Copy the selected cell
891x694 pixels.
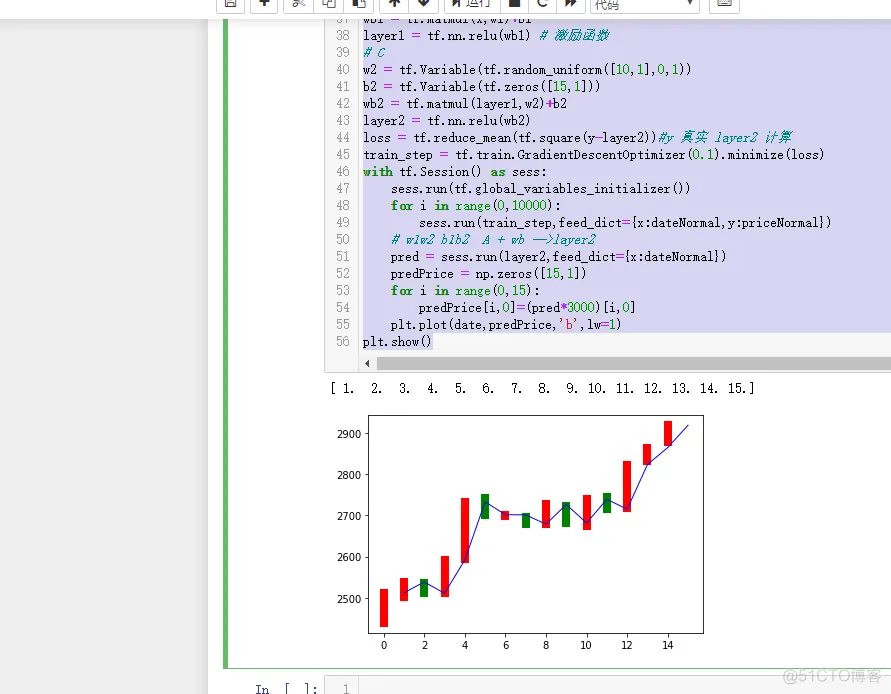[328, 4]
